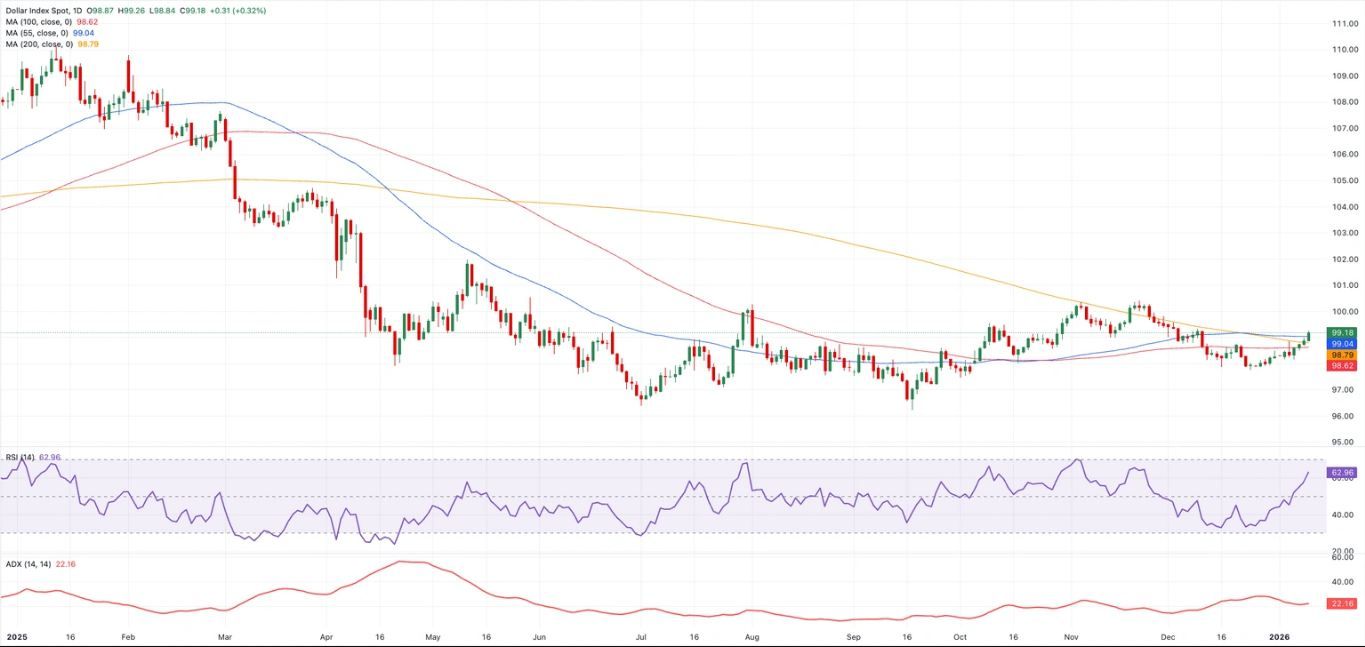Click the 95.00 level on price axis
Image resolution: width=1365 pixels, height=647 pixels.
tap(1344, 442)
